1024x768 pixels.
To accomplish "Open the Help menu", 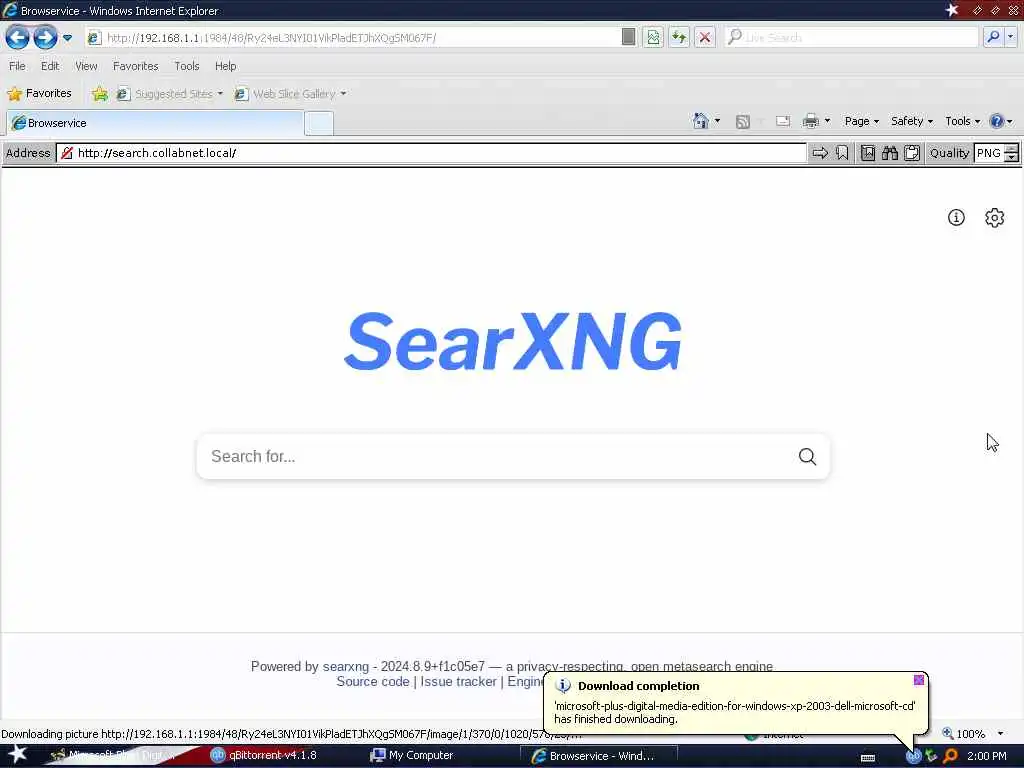I will click(225, 66).
